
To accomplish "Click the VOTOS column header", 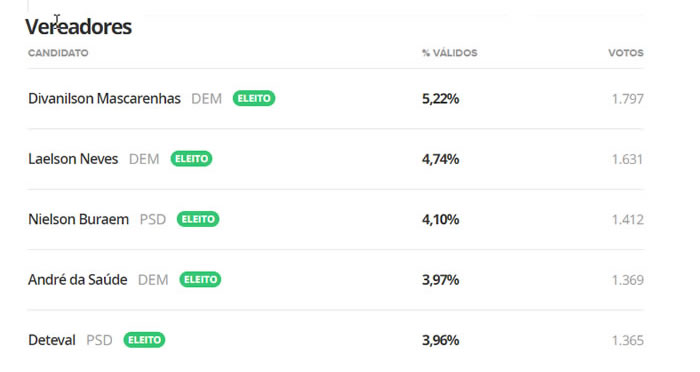I will point(625,53).
